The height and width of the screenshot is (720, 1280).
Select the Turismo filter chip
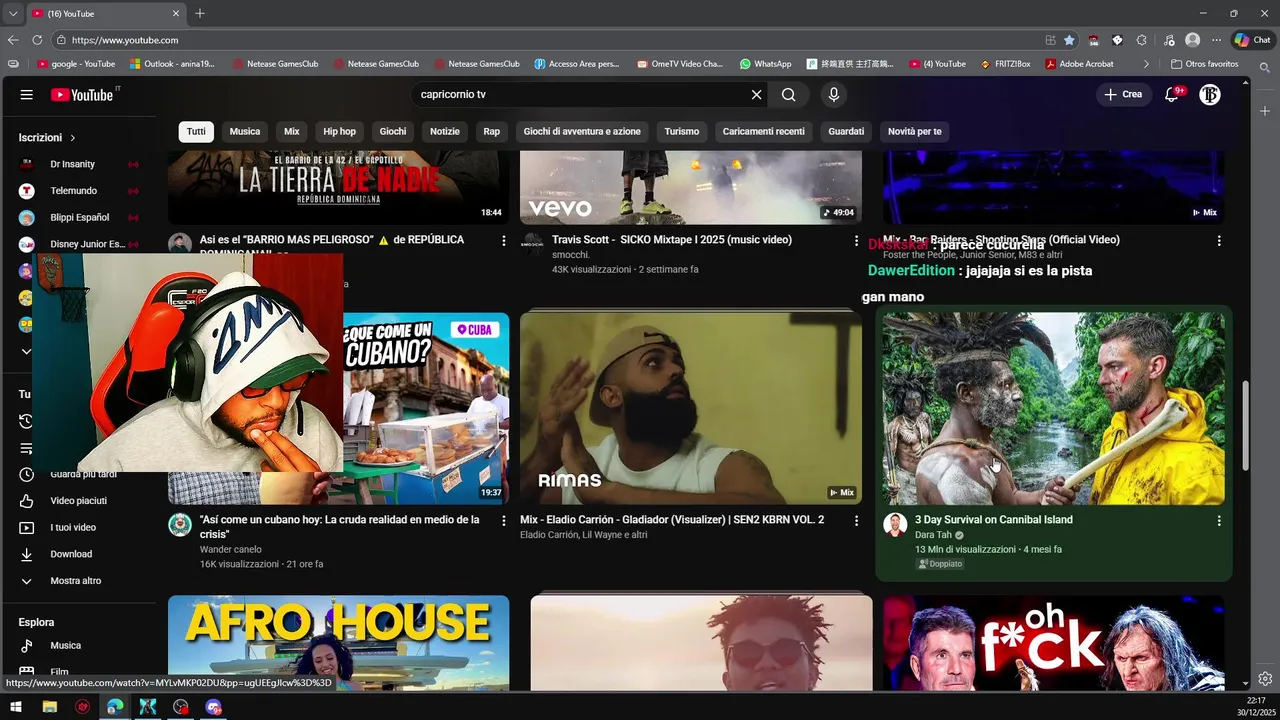click(682, 131)
